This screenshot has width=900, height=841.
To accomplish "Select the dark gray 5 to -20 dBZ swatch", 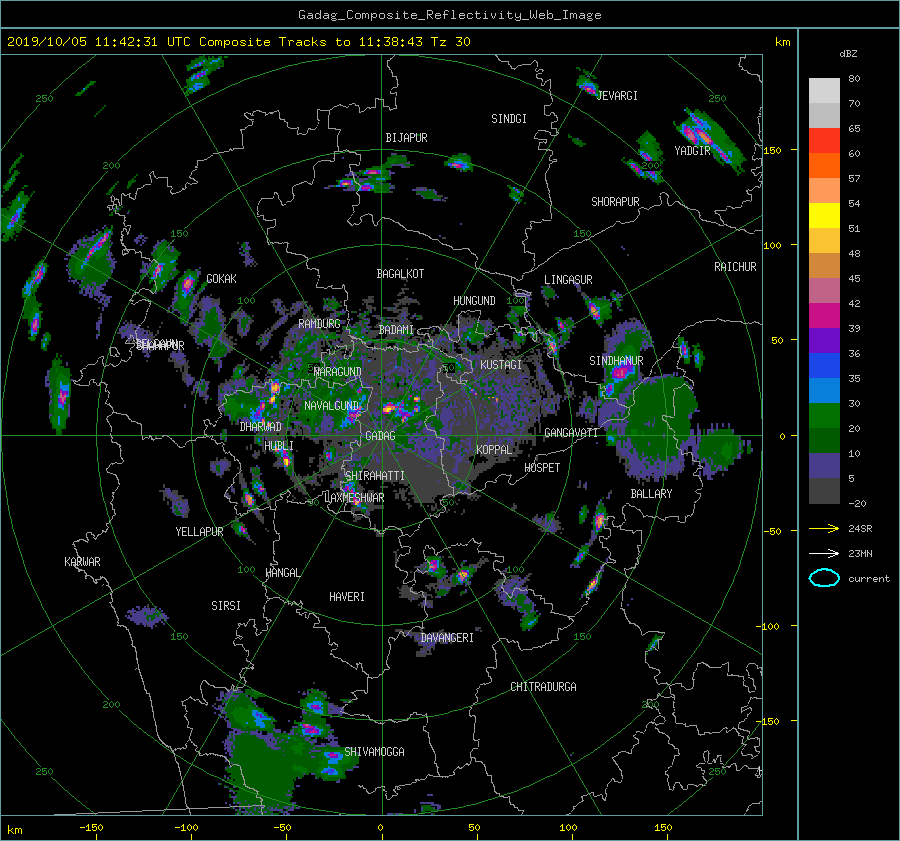I will (824, 491).
